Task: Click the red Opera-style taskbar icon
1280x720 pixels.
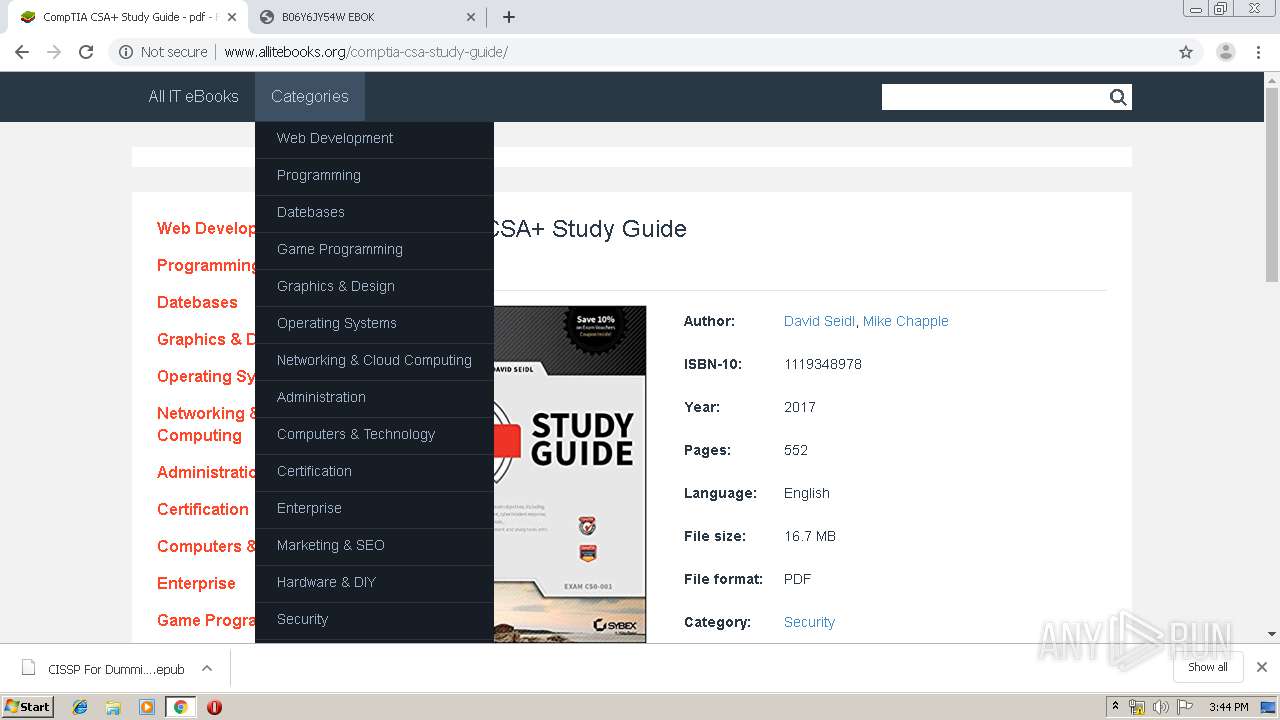Action: pyautogui.click(x=214, y=707)
